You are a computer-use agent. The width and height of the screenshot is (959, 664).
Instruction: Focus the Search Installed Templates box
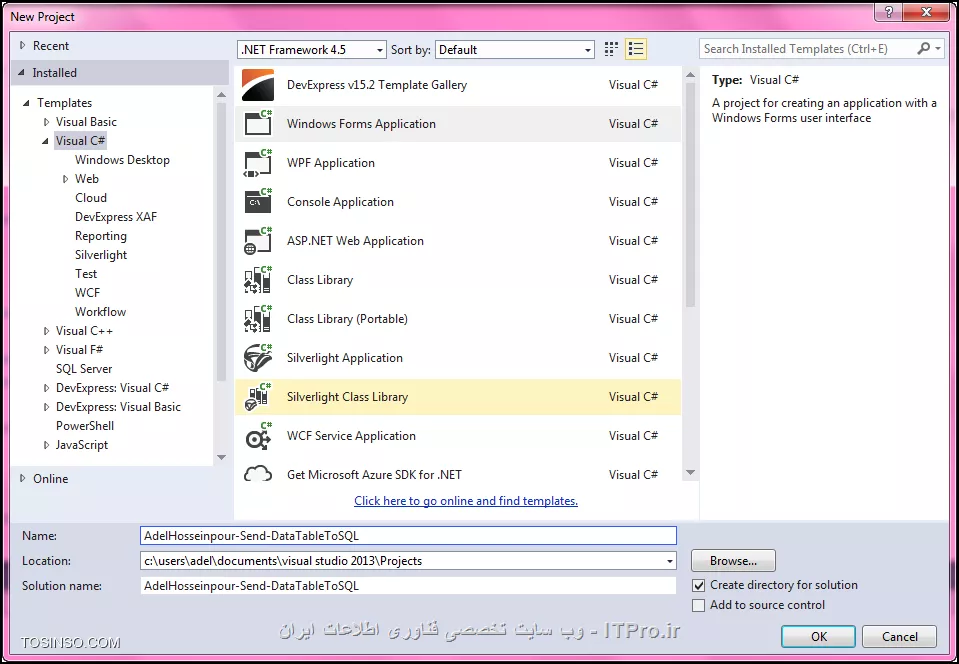[809, 48]
